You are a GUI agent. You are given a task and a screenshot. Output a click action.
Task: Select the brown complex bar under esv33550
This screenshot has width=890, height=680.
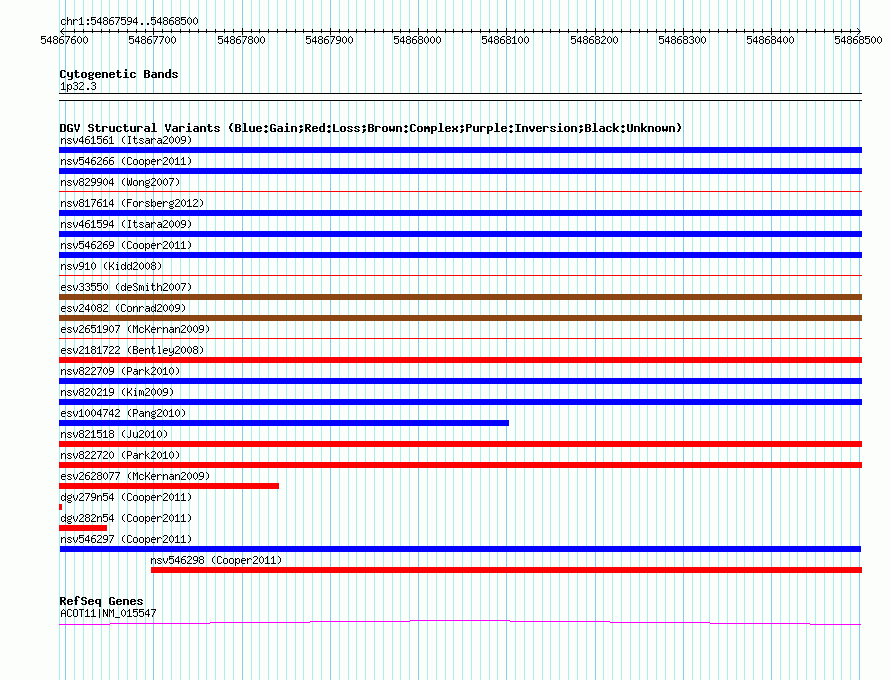click(x=460, y=297)
